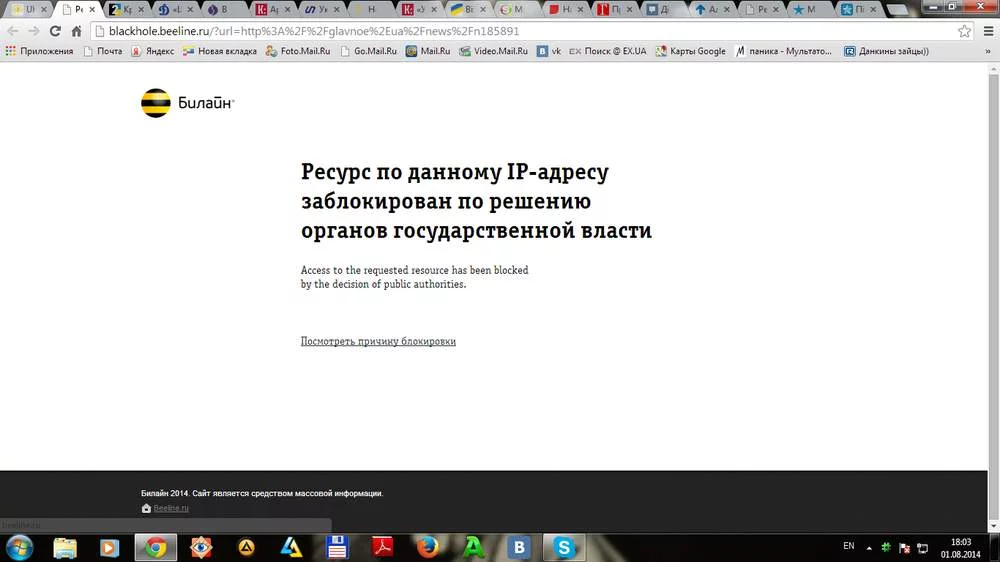This screenshot has width=1000, height=562.
Task: Click the Chrome taskbar icon
Action: tap(156, 548)
